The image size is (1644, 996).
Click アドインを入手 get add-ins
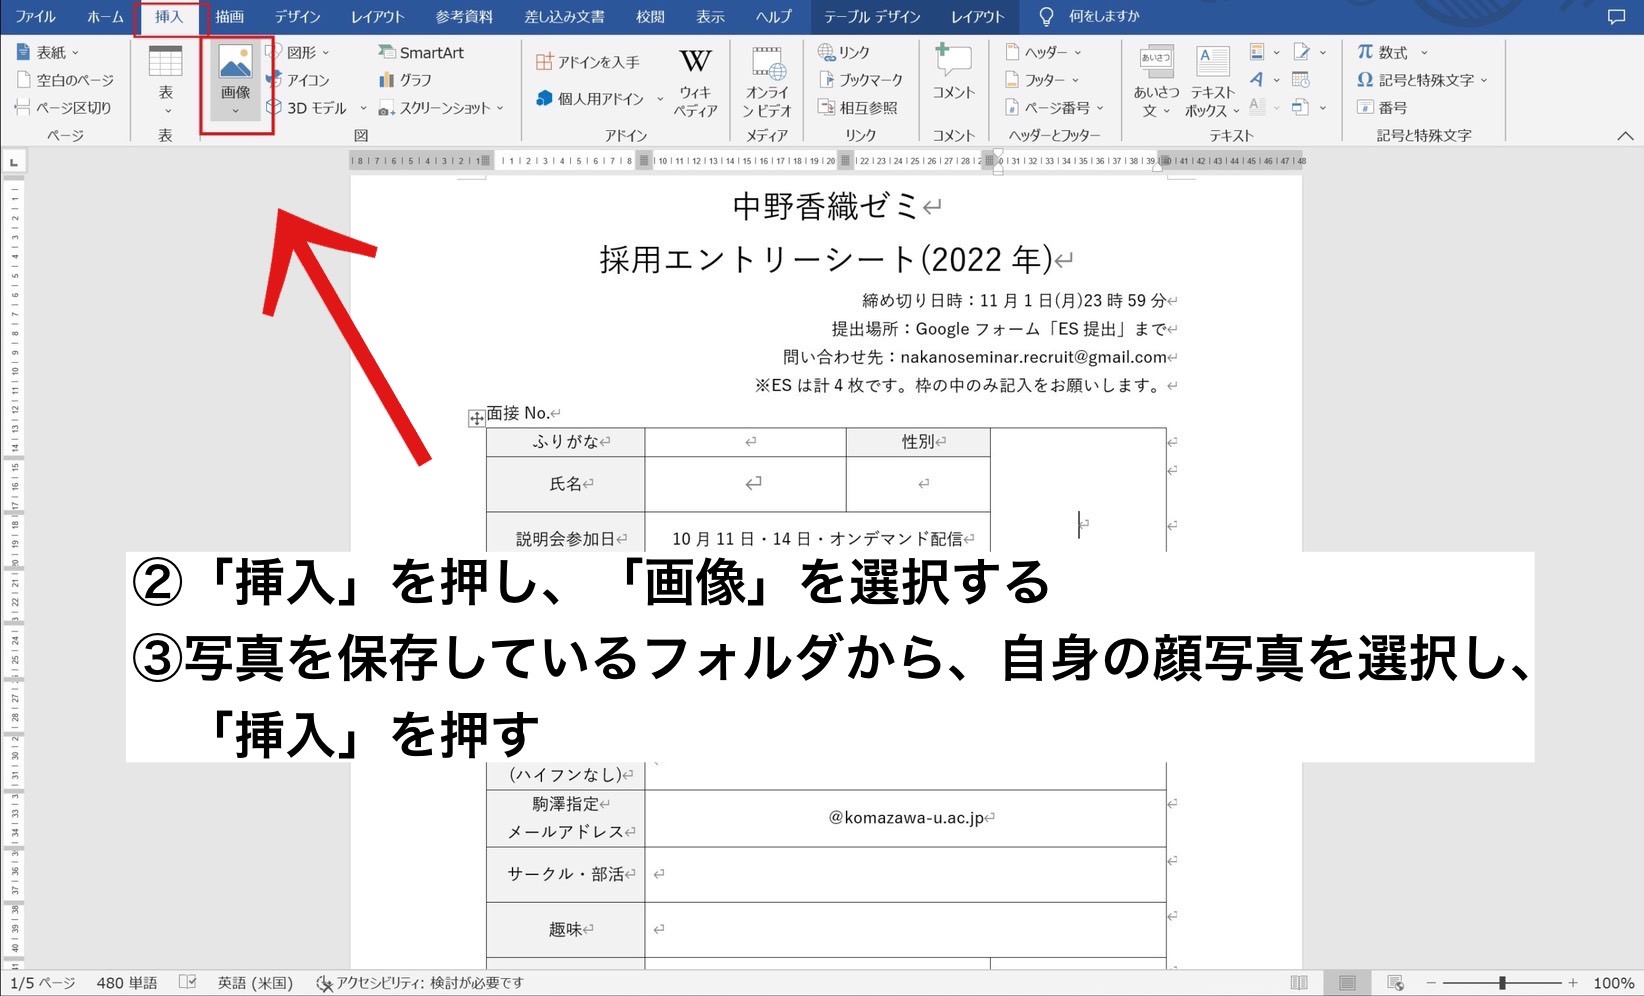tap(588, 62)
